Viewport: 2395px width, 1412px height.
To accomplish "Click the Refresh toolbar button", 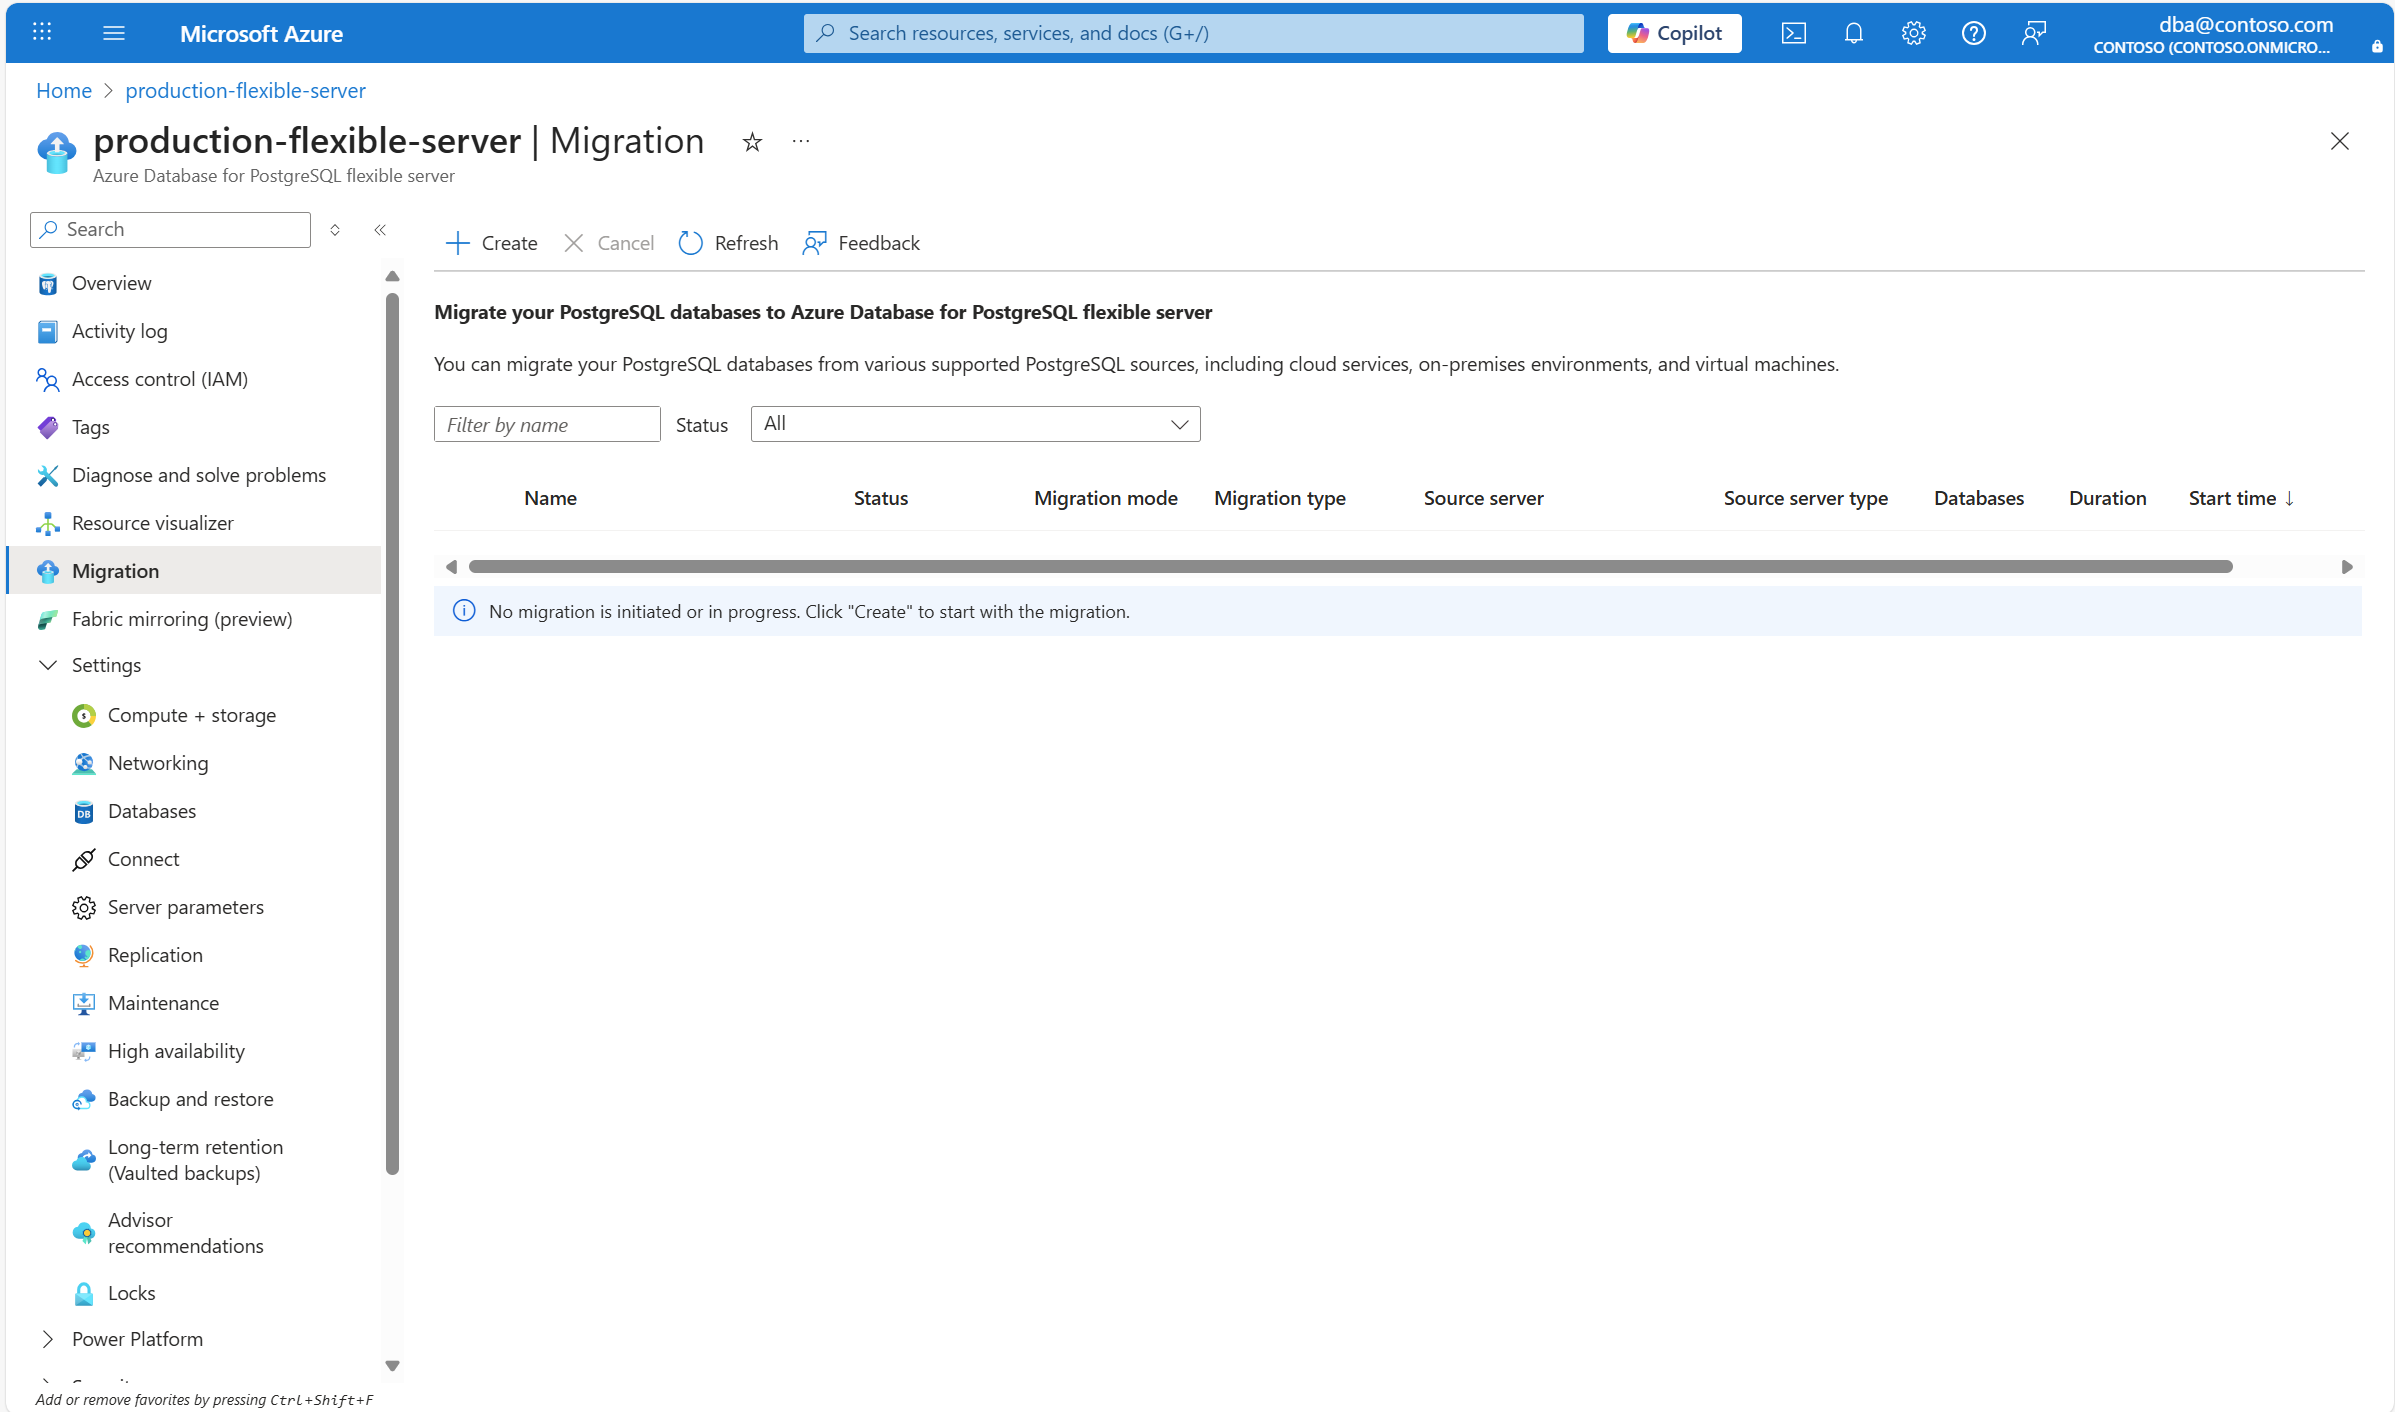I will click(728, 243).
